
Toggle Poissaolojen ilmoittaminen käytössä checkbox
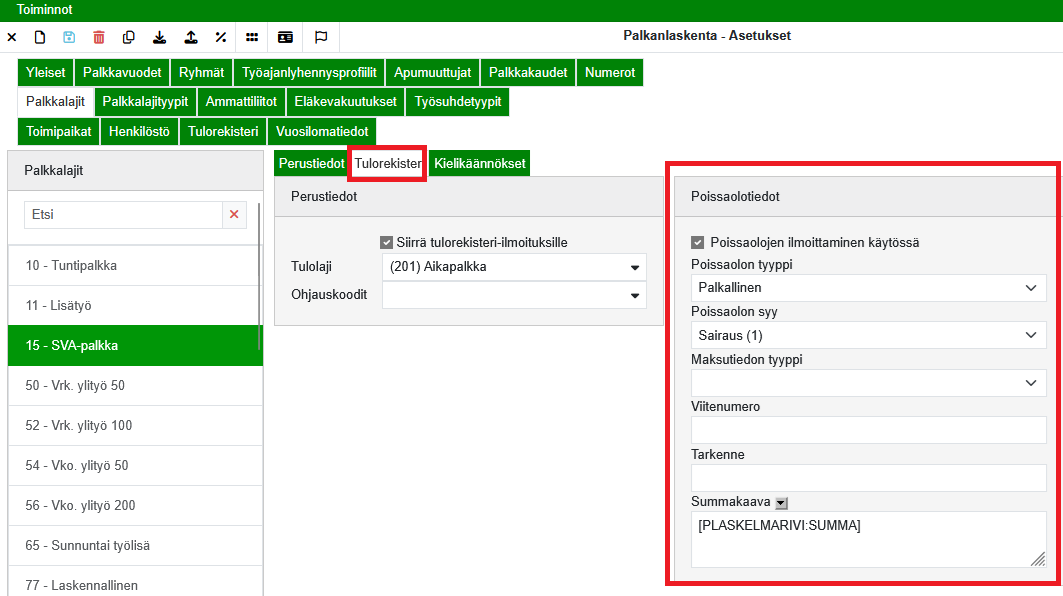[698, 242]
